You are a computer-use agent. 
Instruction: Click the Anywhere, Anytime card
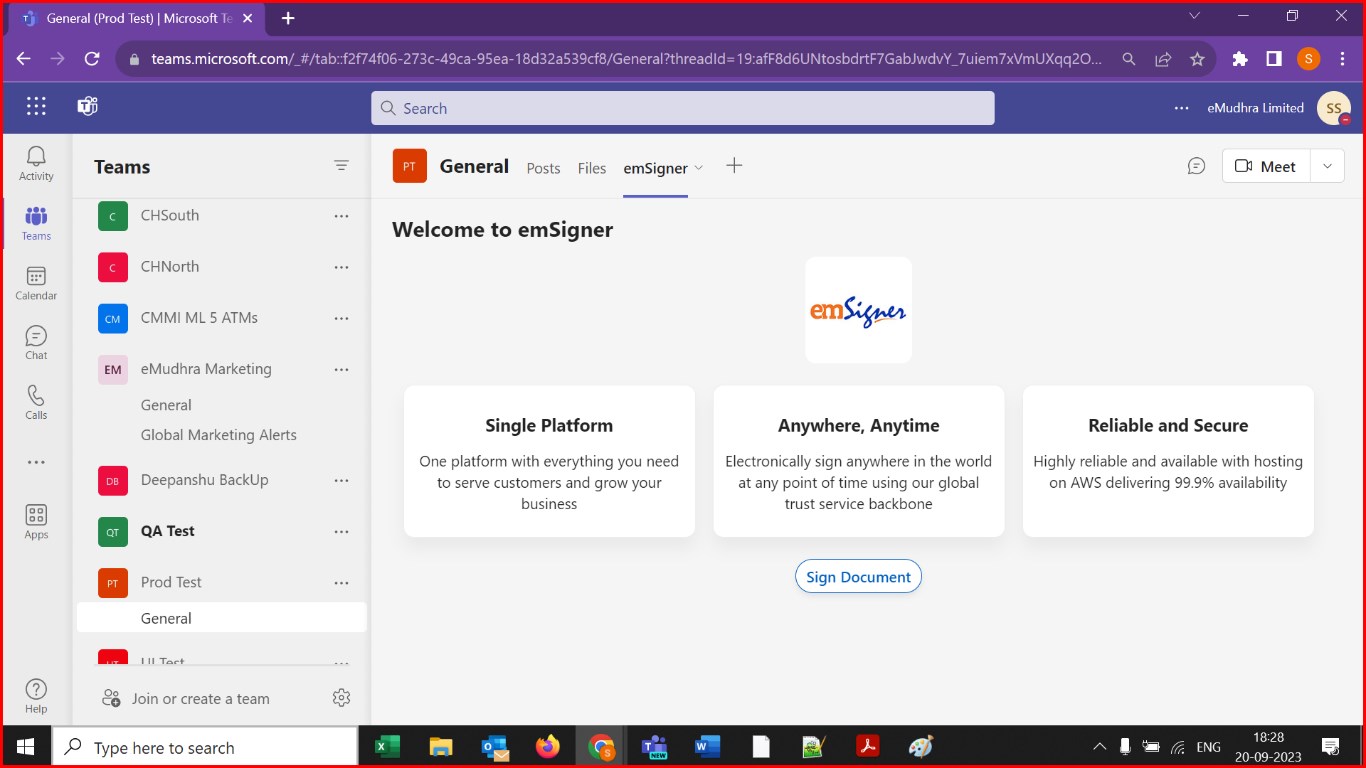[859, 461]
